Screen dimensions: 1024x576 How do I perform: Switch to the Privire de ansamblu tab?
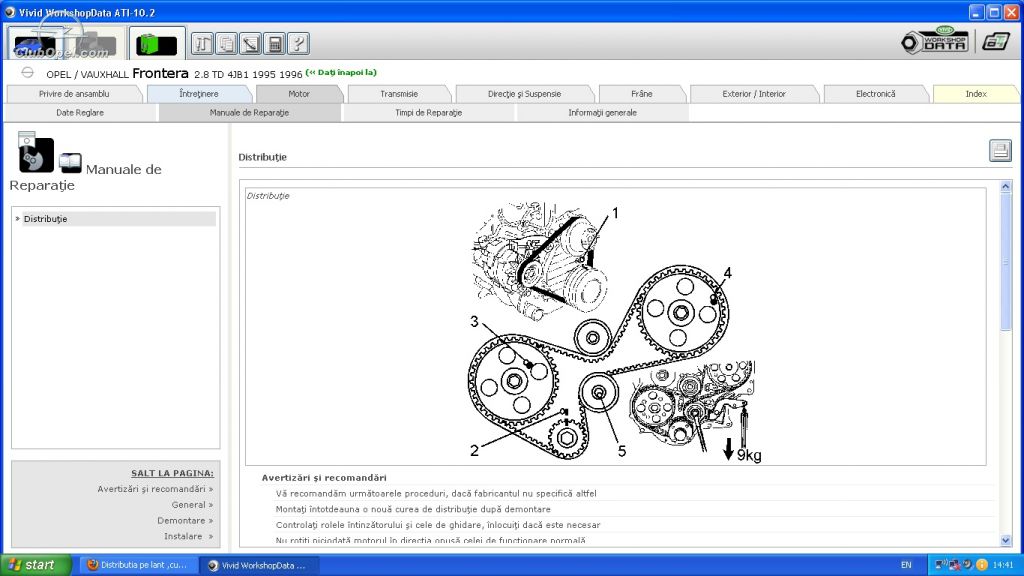pyautogui.click(x=74, y=94)
